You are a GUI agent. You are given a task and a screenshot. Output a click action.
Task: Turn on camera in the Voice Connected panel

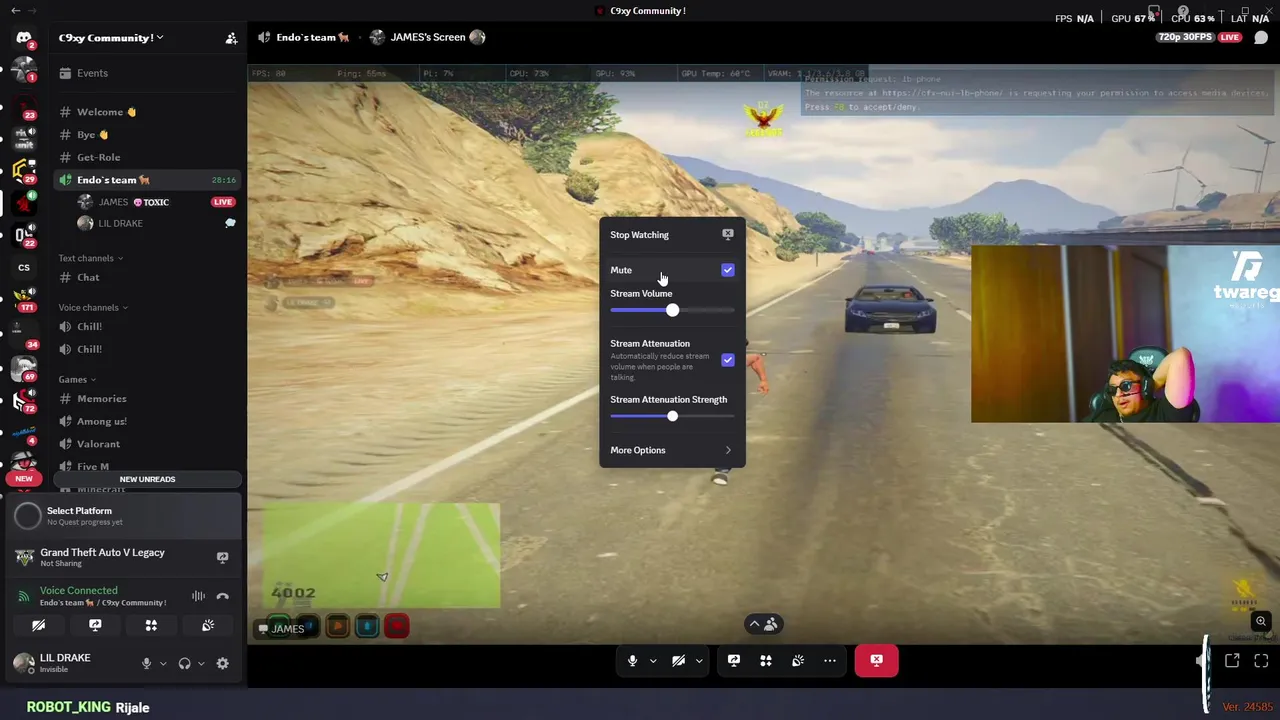point(38,625)
